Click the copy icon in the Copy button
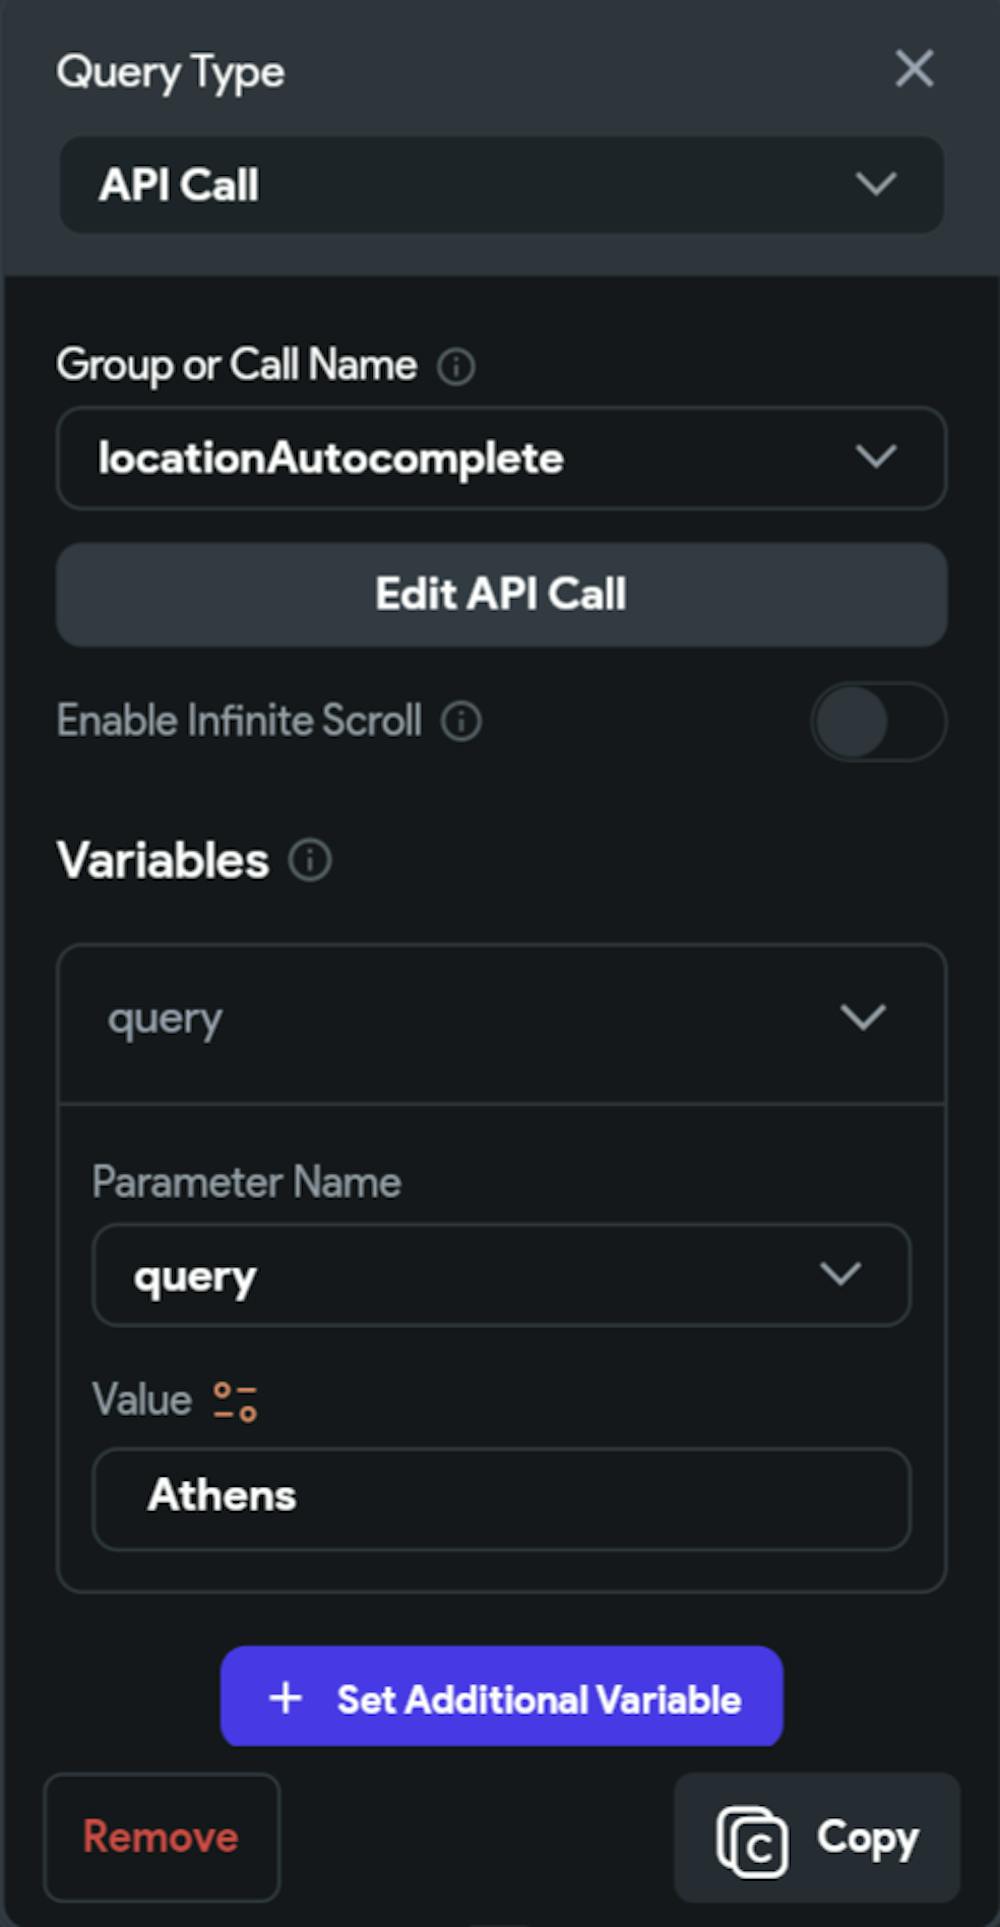The image size is (1000, 1927). [x=752, y=1840]
